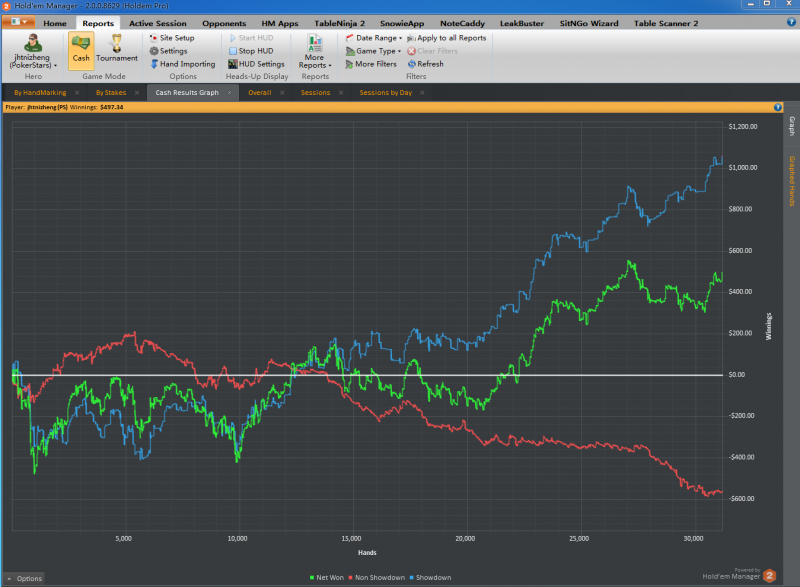The width and height of the screenshot is (800, 587).
Task: Select the Cash game mode icon
Action: (81, 49)
